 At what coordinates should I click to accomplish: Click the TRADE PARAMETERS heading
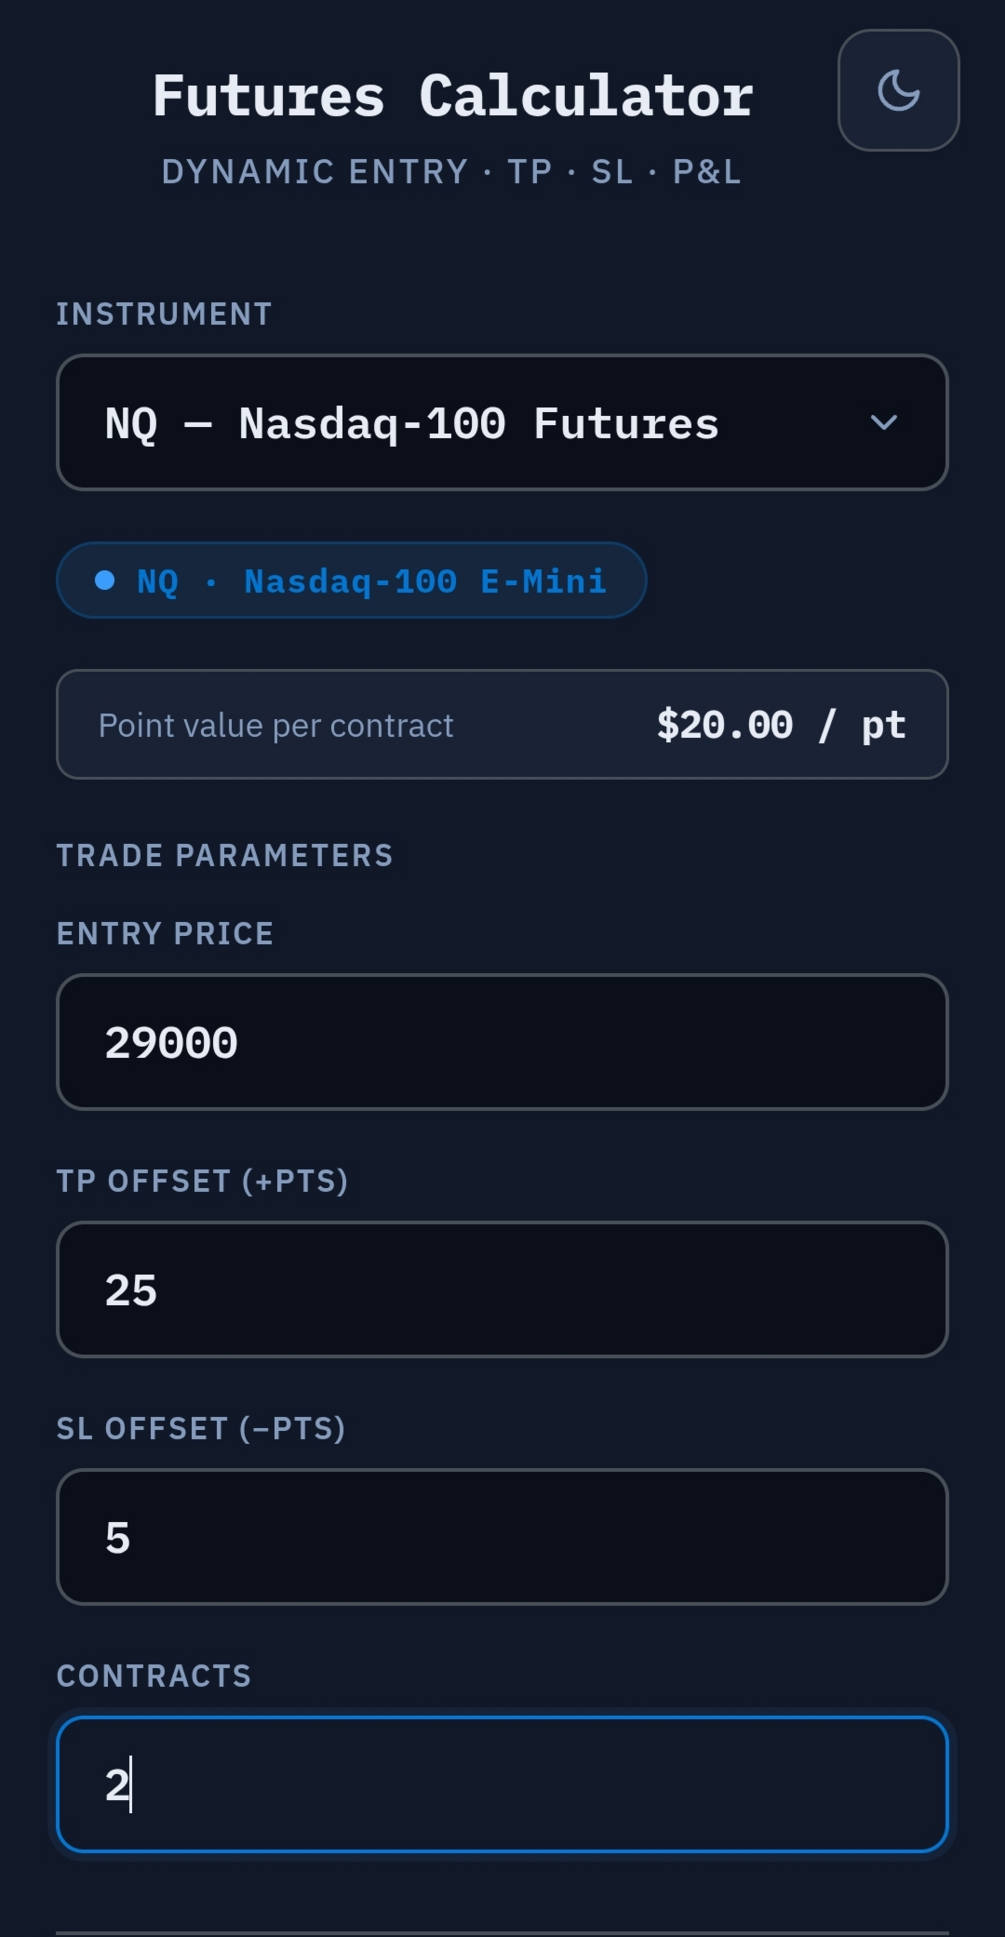point(225,856)
